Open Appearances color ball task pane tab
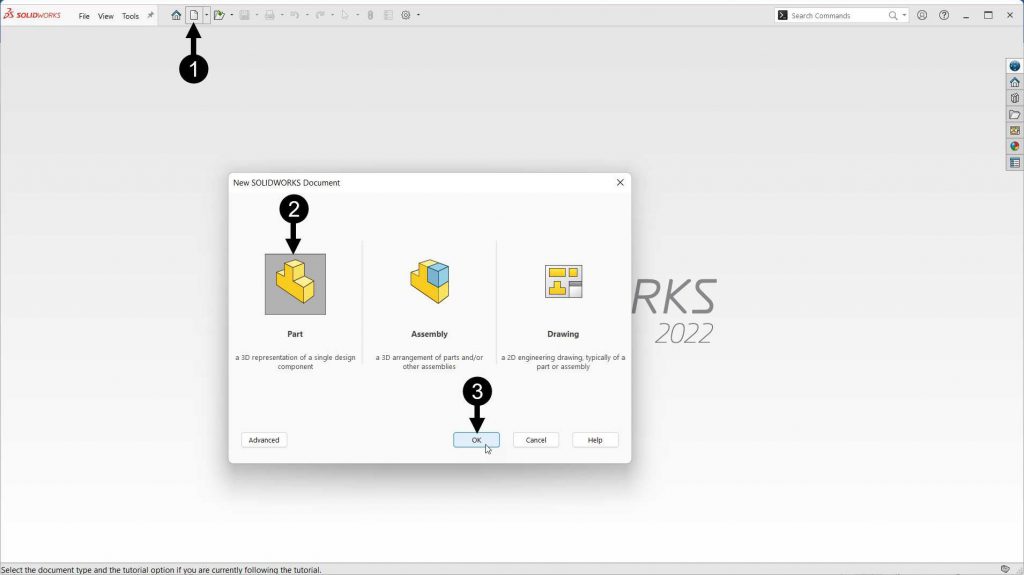This screenshot has width=1024, height=575. coord(1014,146)
